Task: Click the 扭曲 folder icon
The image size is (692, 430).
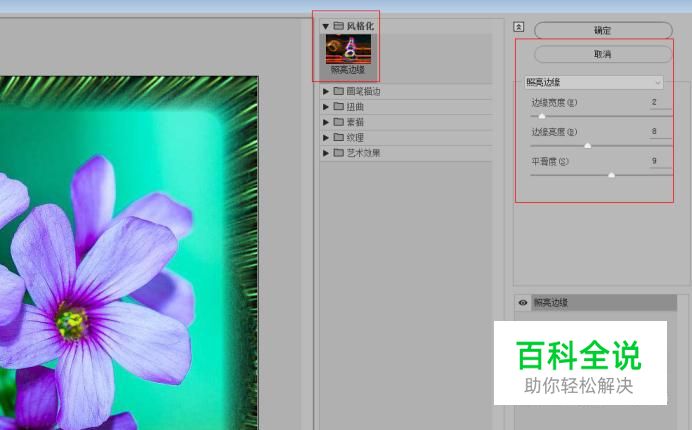Action: pyautogui.click(x=338, y=106)
